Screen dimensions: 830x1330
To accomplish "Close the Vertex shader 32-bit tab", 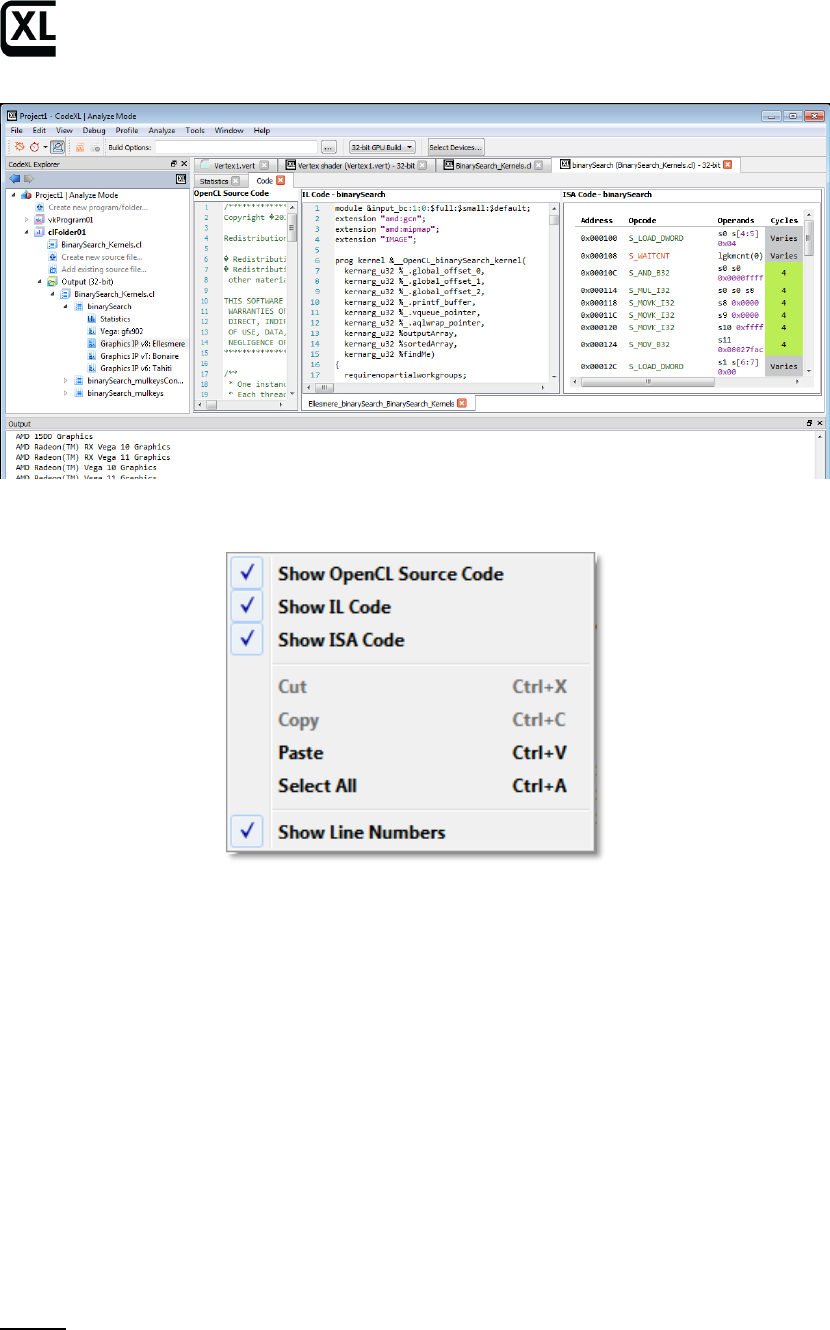I will pyautogui.click(x=422, y=164).
